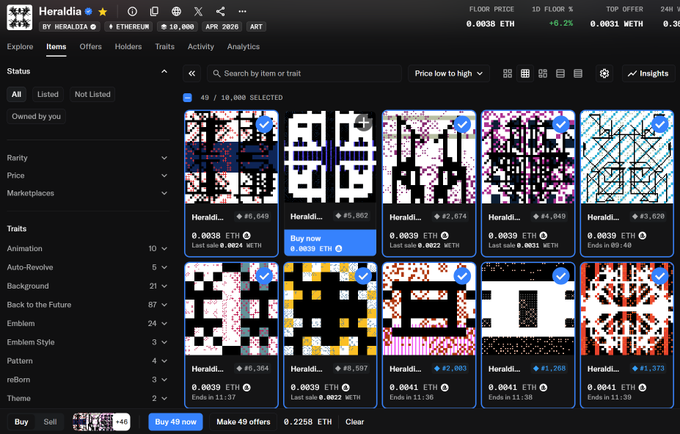Switch to compact table view icon
This screenshot has width=680, height=434.
point(578,74)
